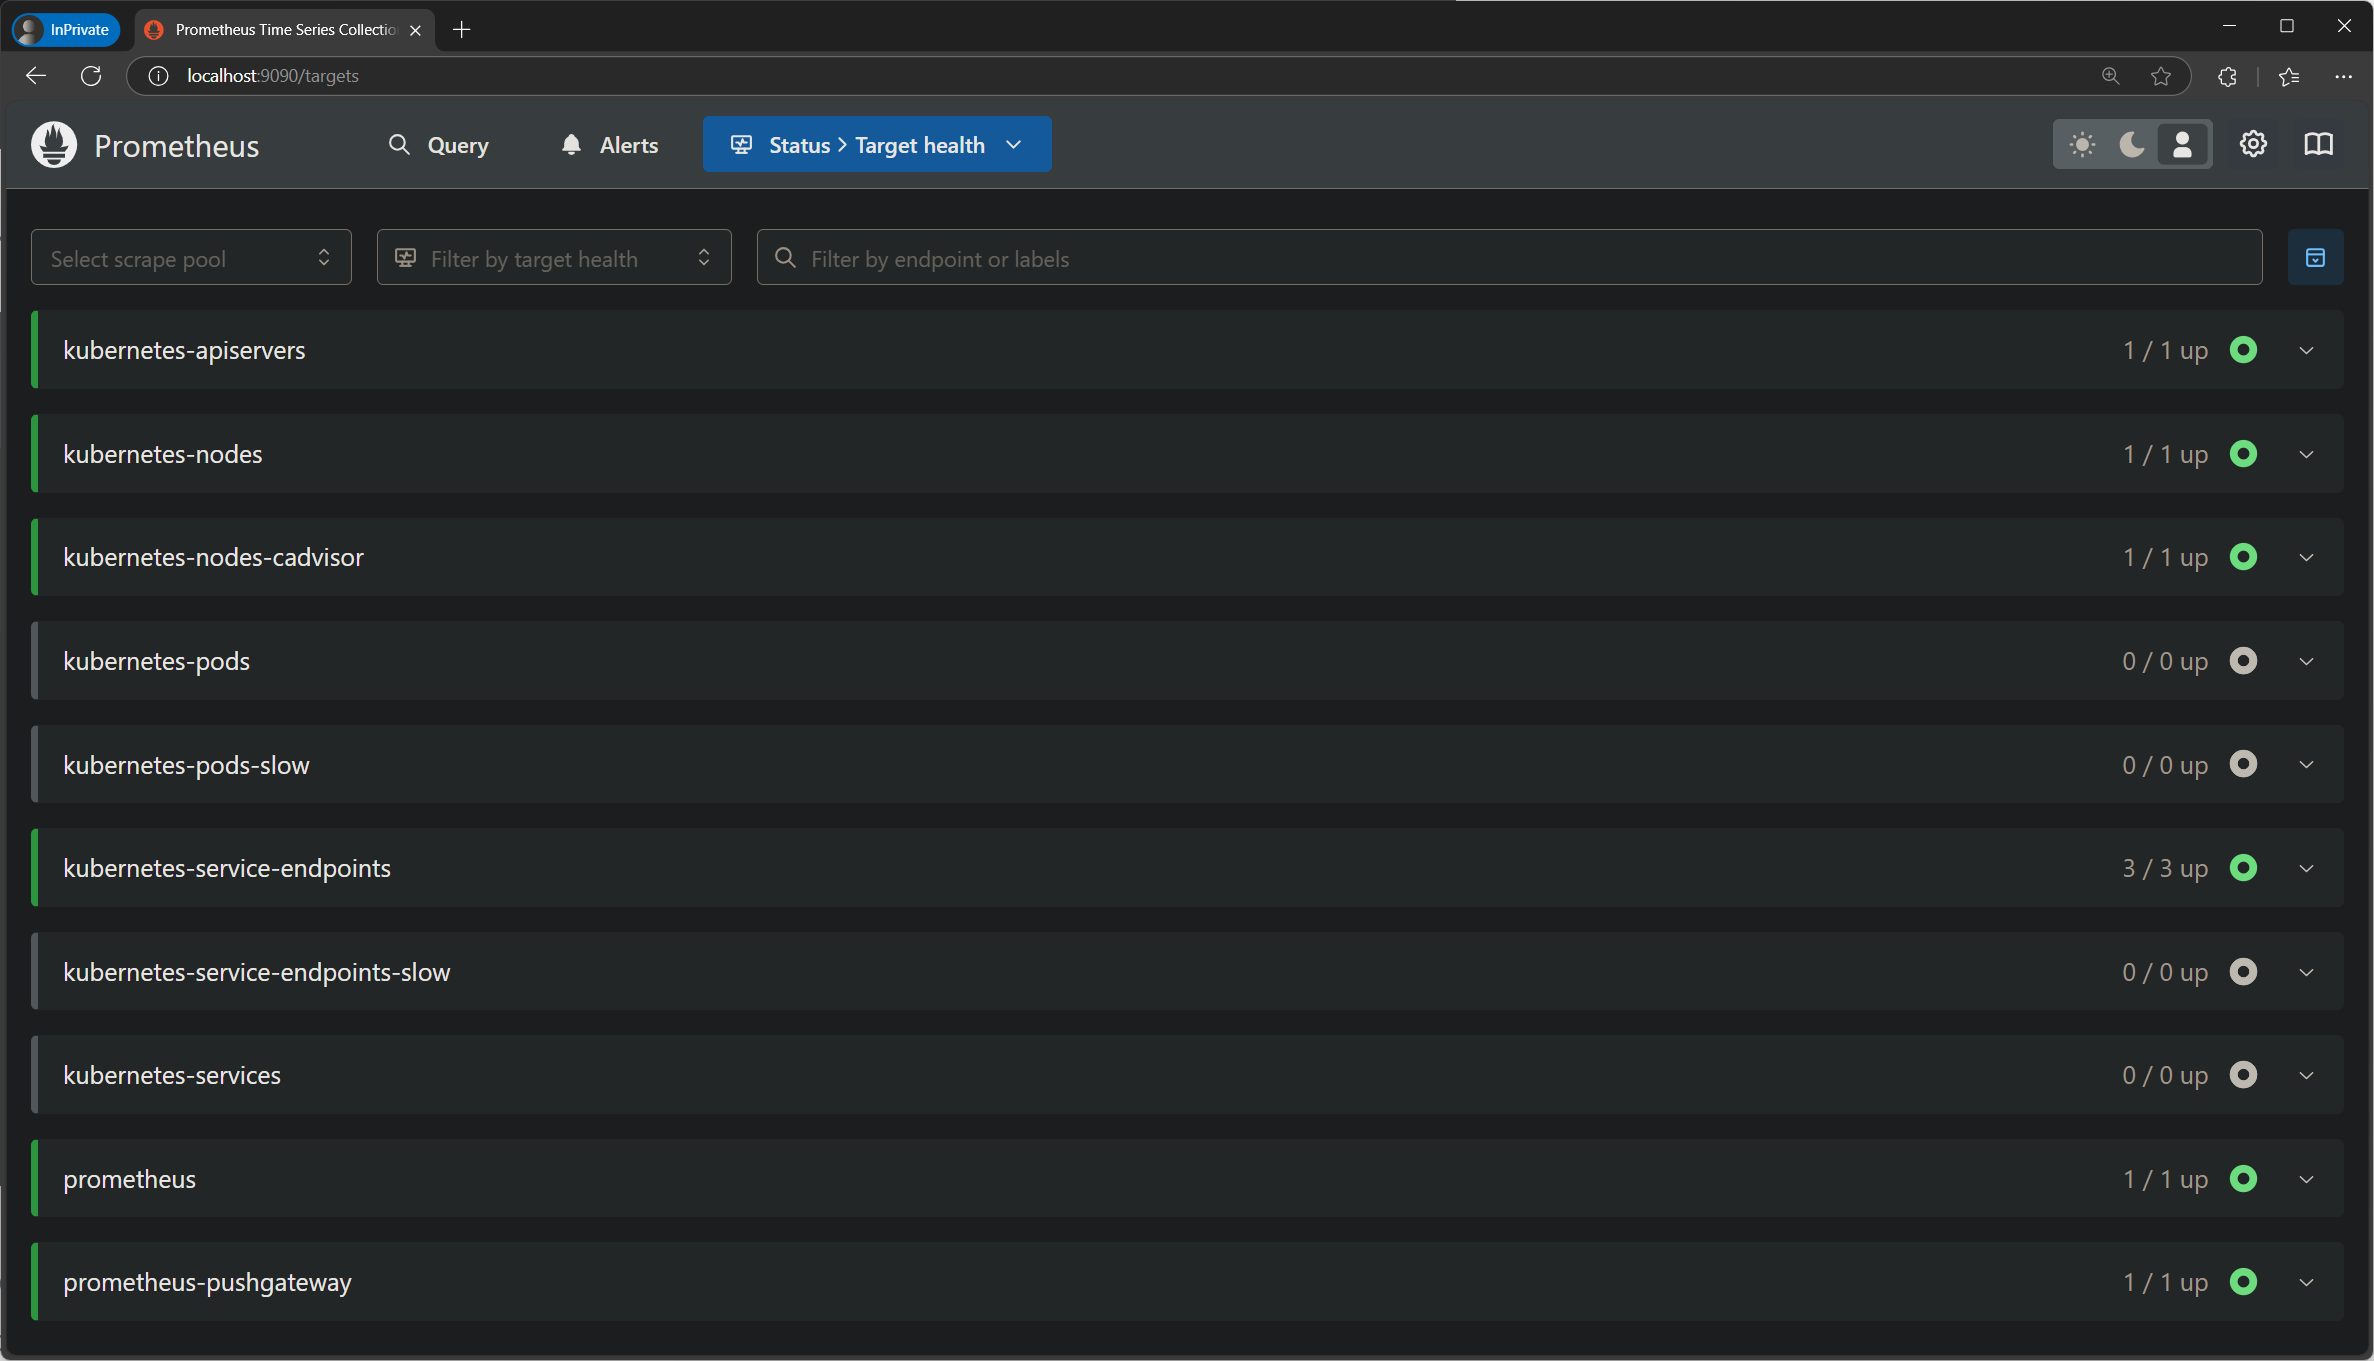Add page to favorites star icon
Viewport: 2374px width, 1361px height.
tap(2161, 76)
